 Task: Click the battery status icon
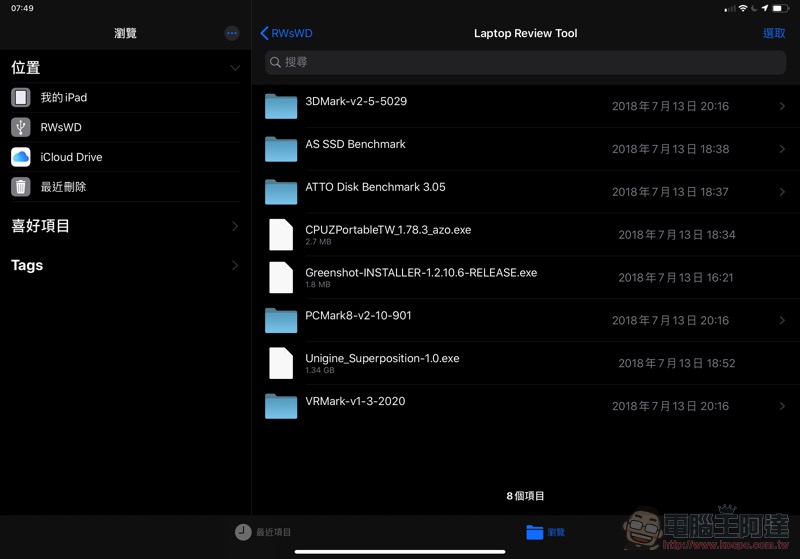(781, 8)
